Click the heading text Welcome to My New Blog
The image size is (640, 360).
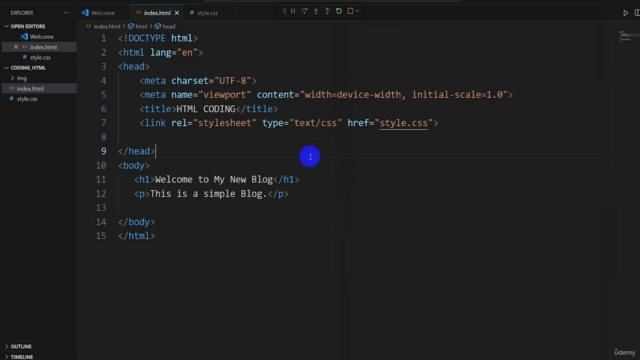point(214,180)
